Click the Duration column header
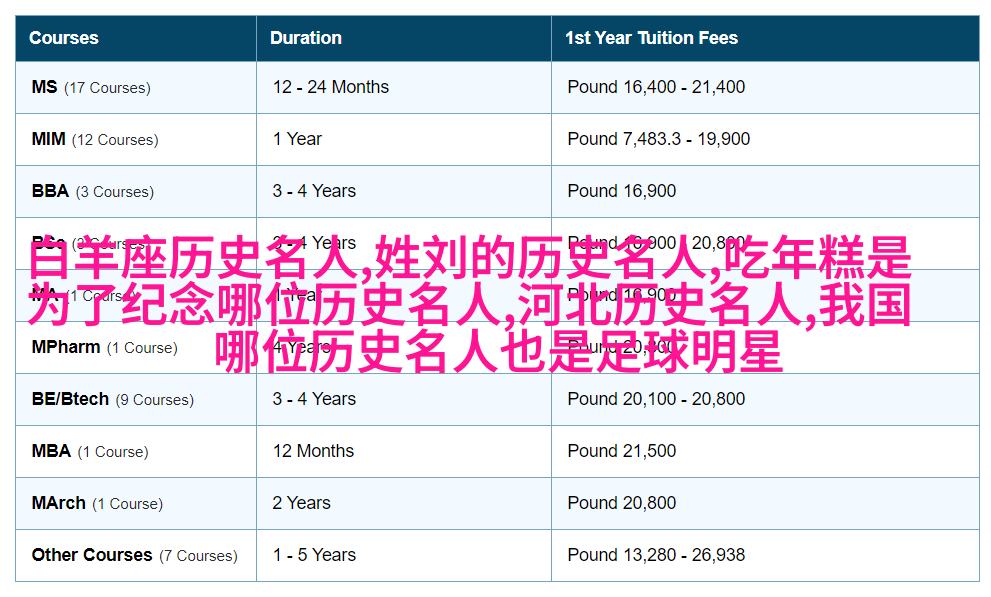 point(306,38)
